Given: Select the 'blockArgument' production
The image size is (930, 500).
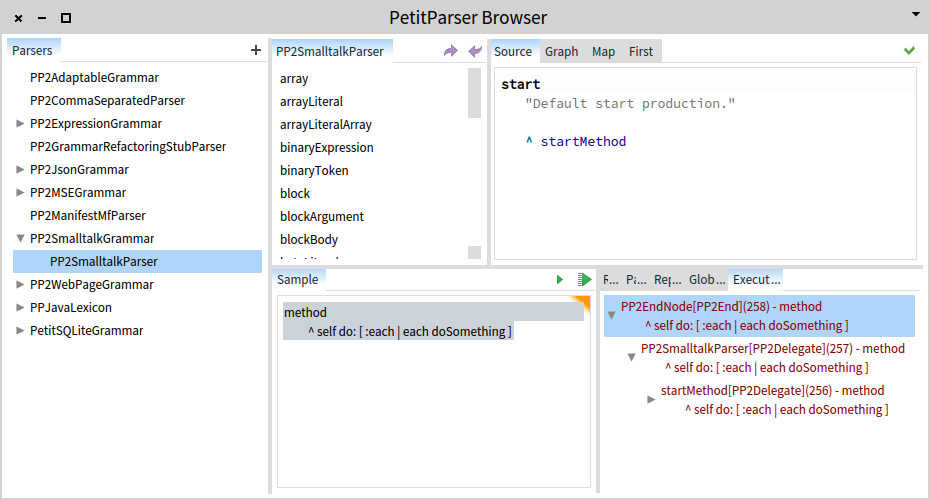Looking at the screenshot, I should click(322, 216).
